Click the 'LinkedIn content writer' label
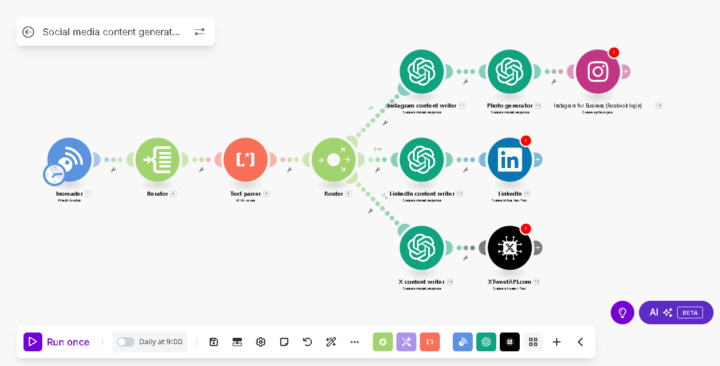Viewport: 720px width, 366px height. click(422, 194)
